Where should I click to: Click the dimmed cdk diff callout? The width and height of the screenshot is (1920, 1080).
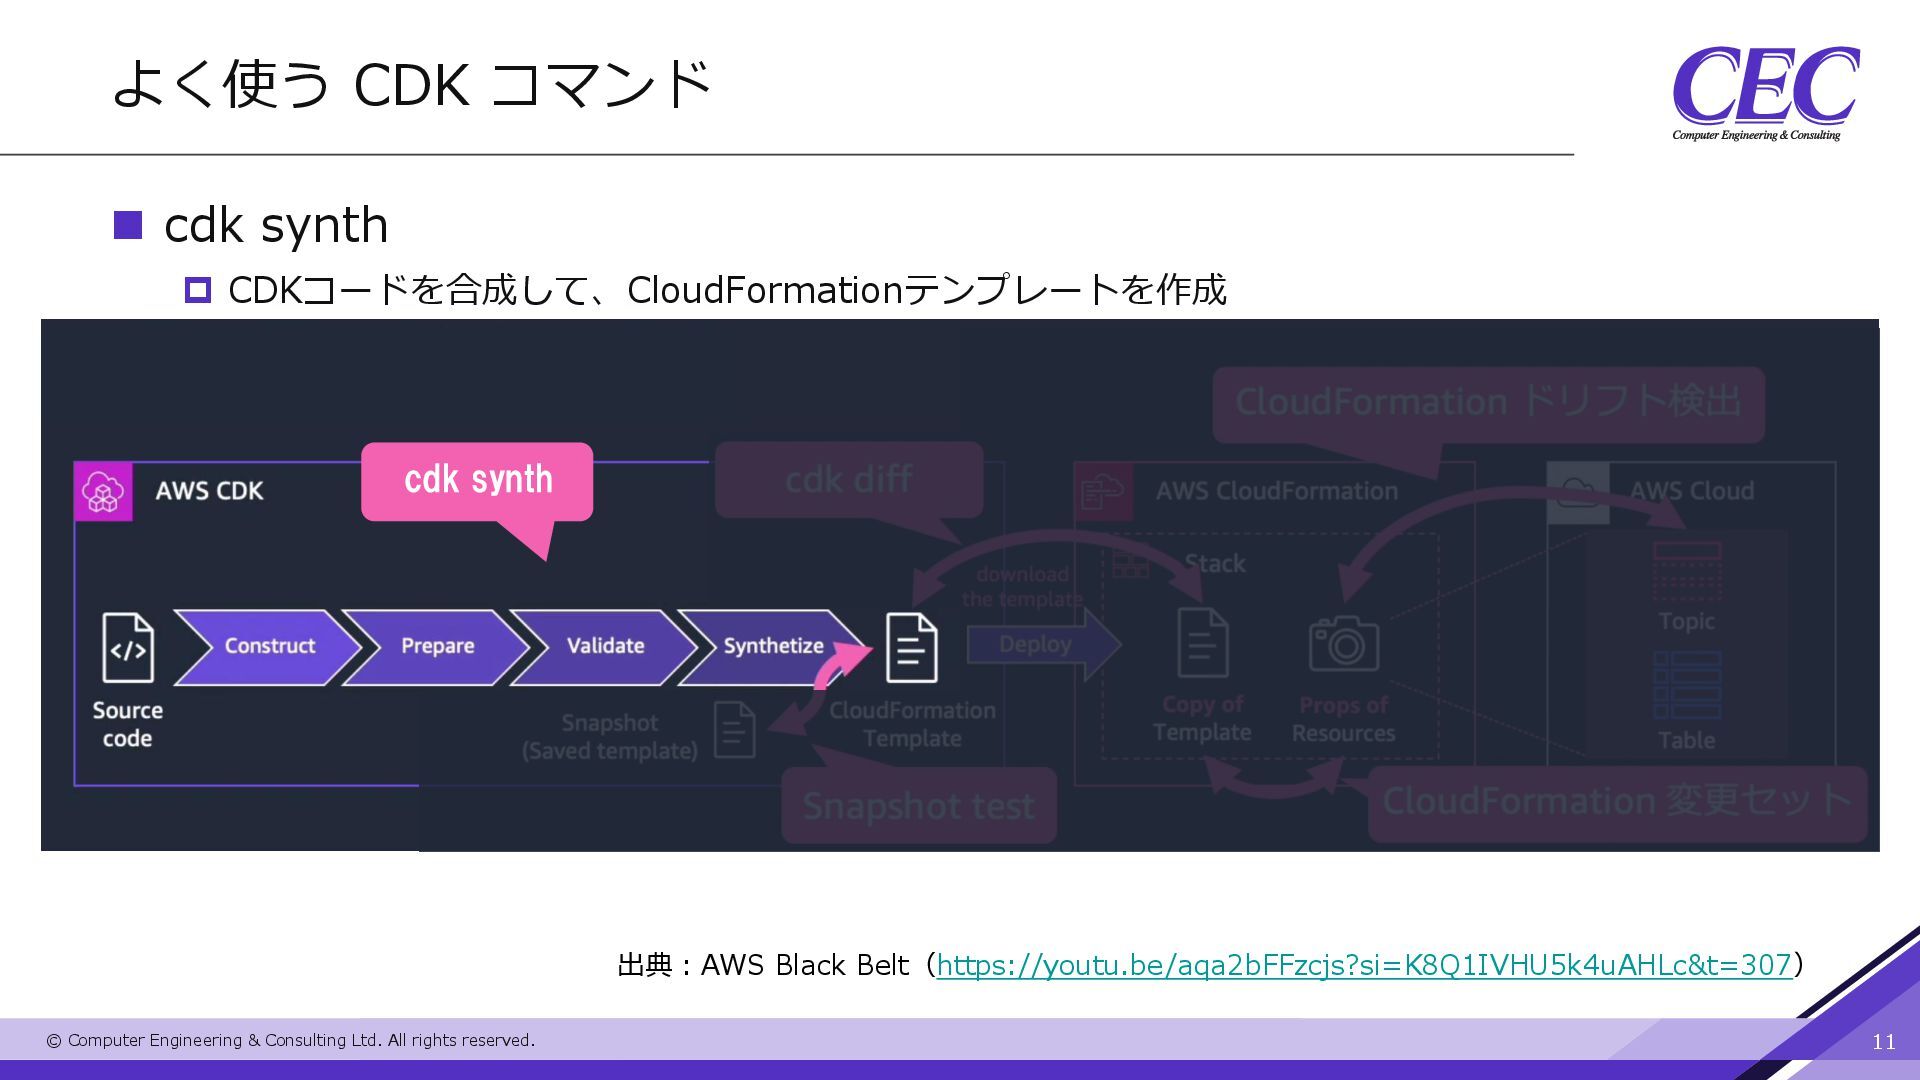pyautogui.click(x=848, y=480)
